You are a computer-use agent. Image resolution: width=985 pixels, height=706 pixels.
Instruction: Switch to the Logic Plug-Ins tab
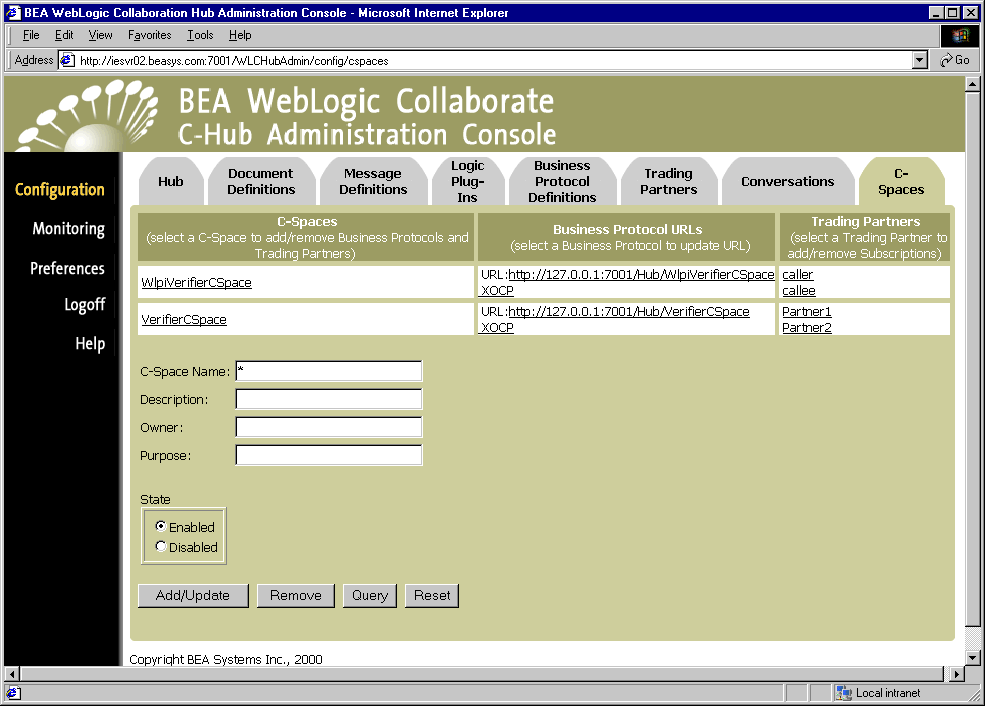click(x=467, y=182)
